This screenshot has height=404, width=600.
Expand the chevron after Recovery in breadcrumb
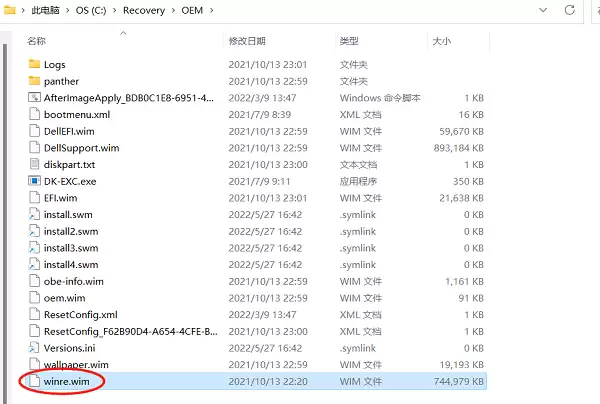click(x=173, y=10)
